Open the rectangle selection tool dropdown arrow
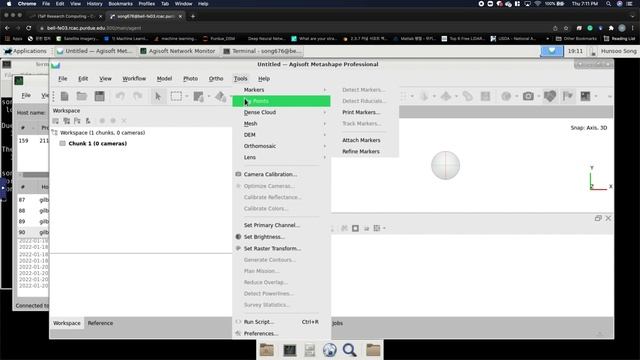 click(187, 97)
